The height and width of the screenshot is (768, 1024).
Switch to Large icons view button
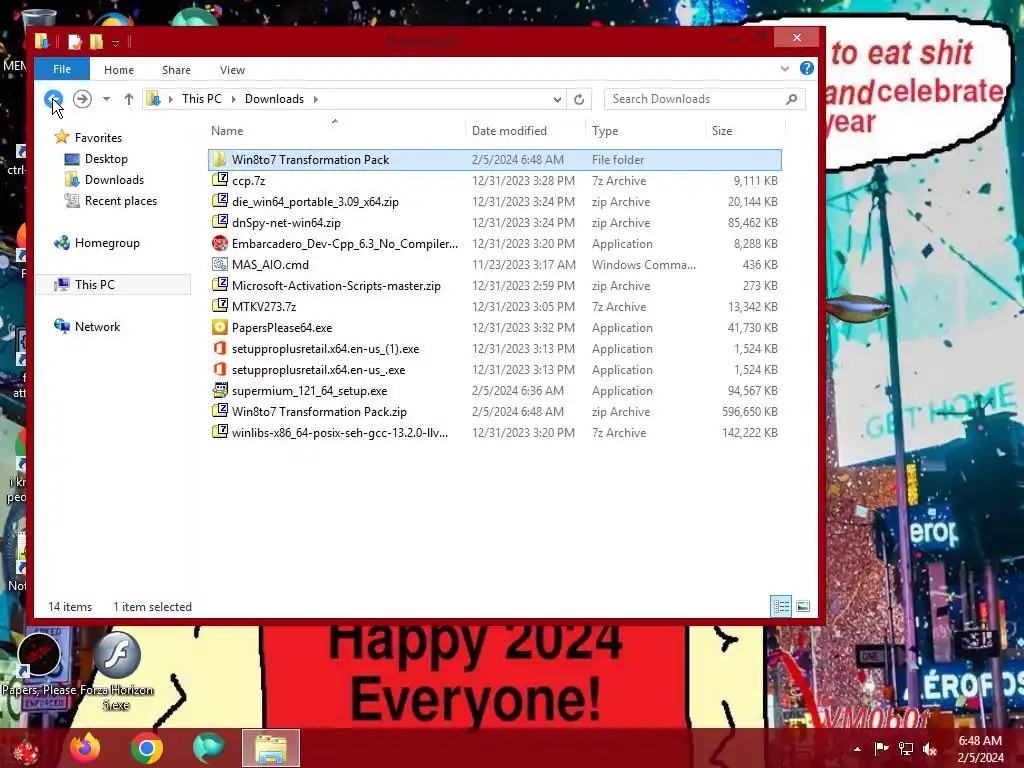803,606
